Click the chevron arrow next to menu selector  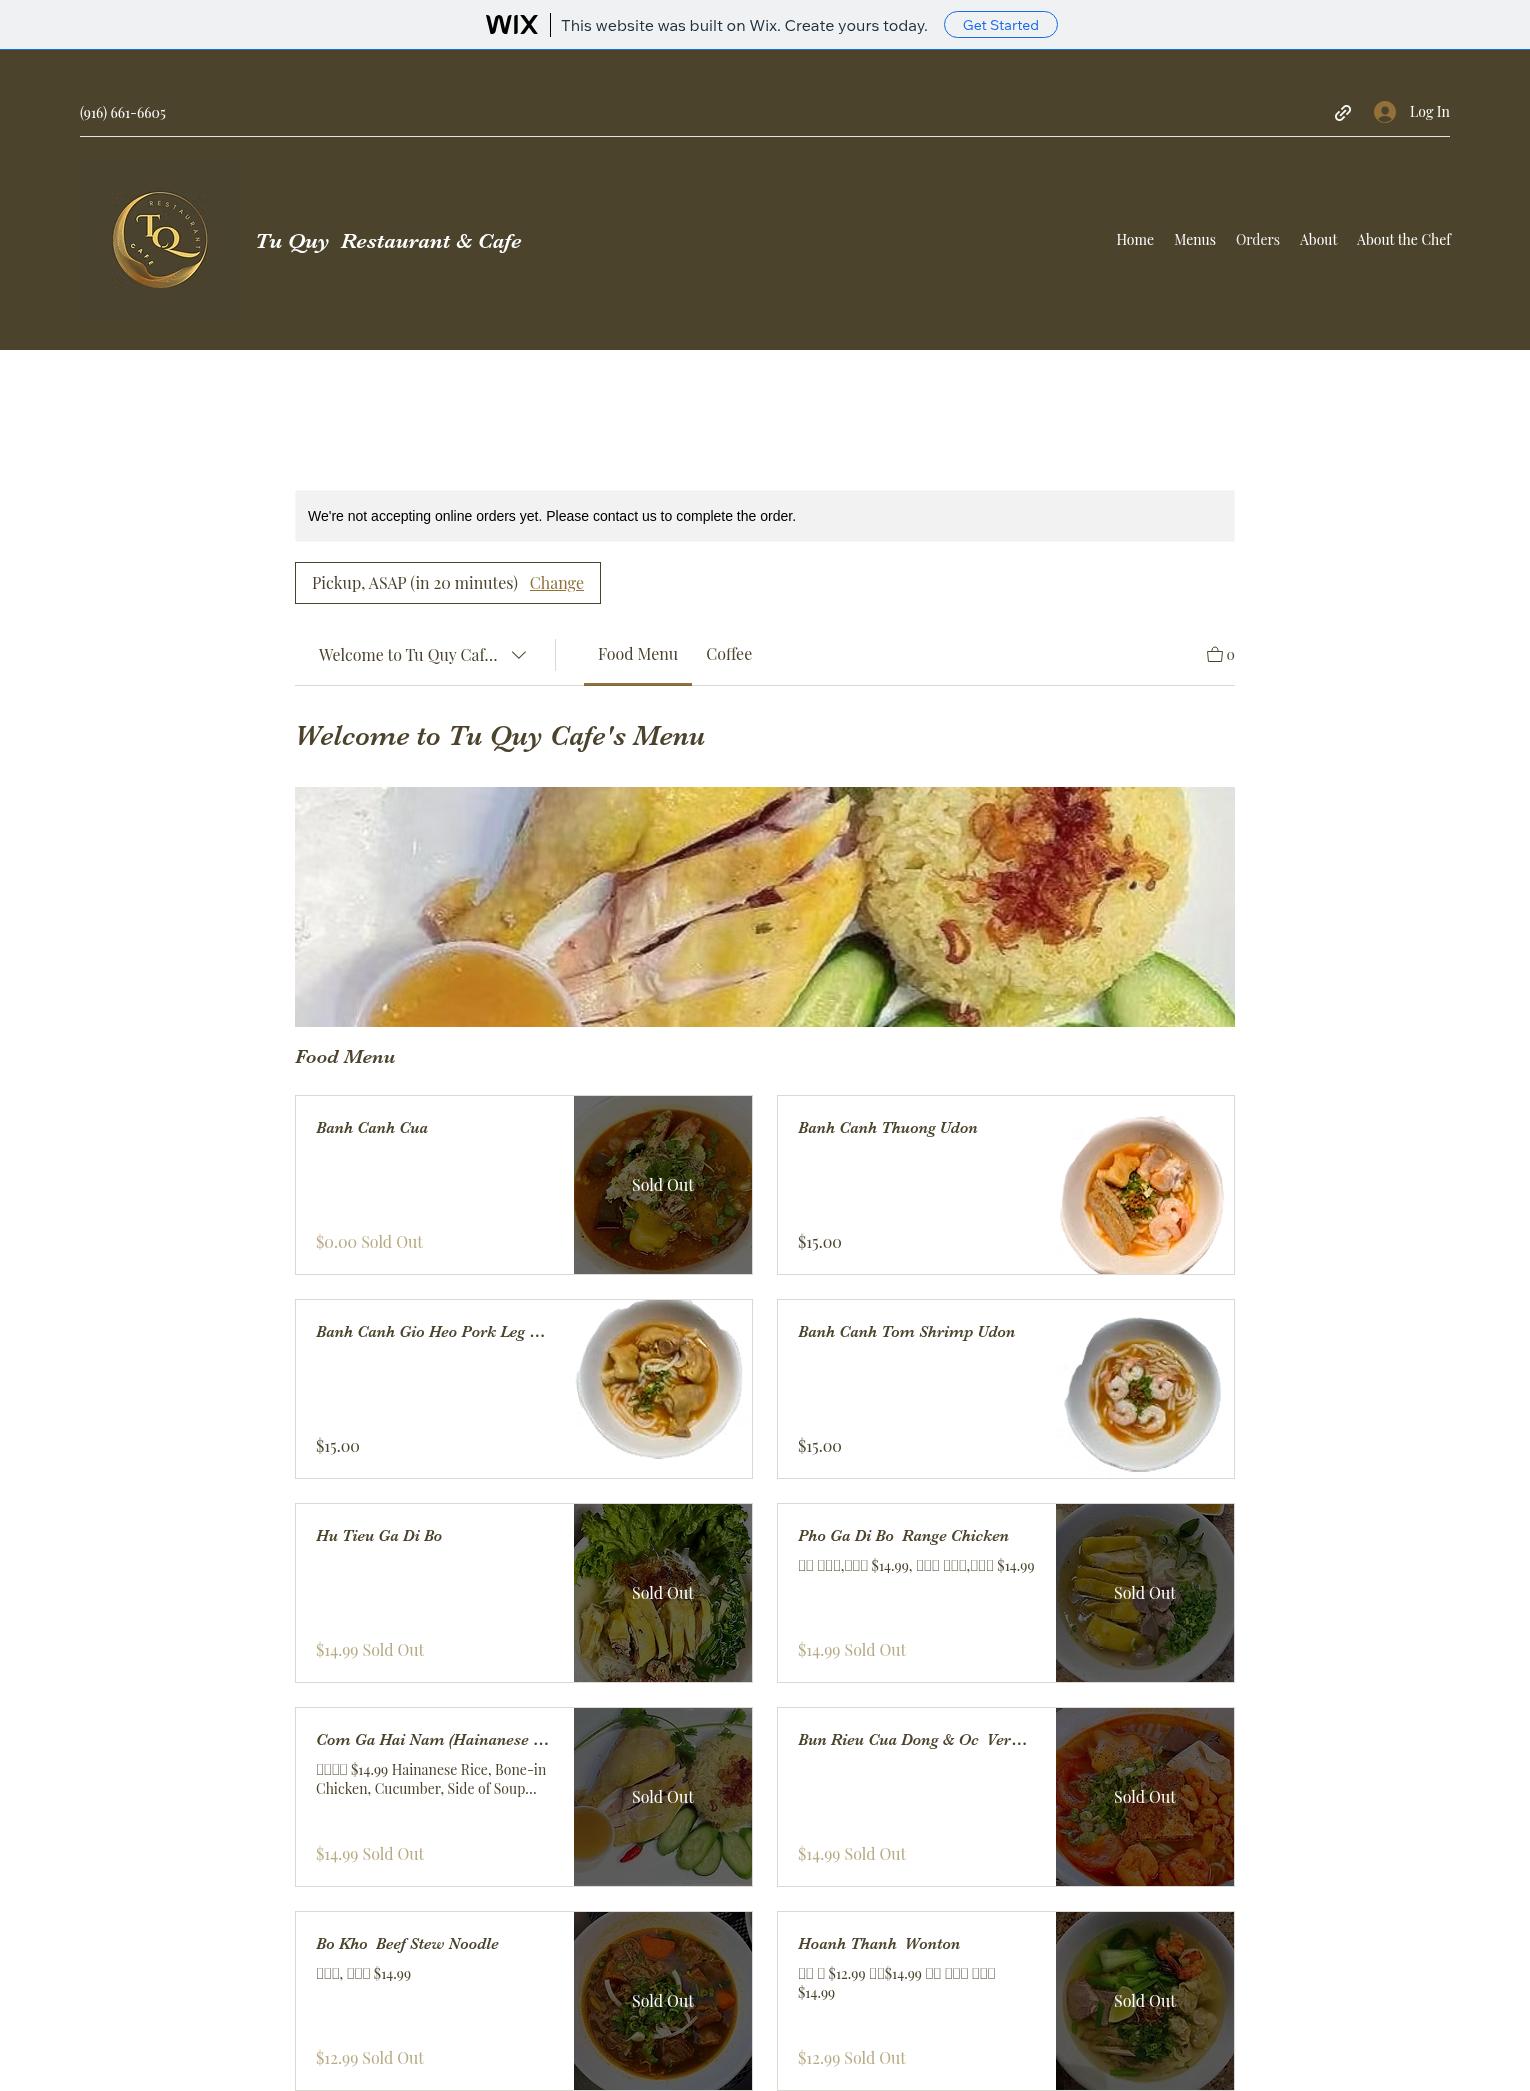[x=519, y=655]
